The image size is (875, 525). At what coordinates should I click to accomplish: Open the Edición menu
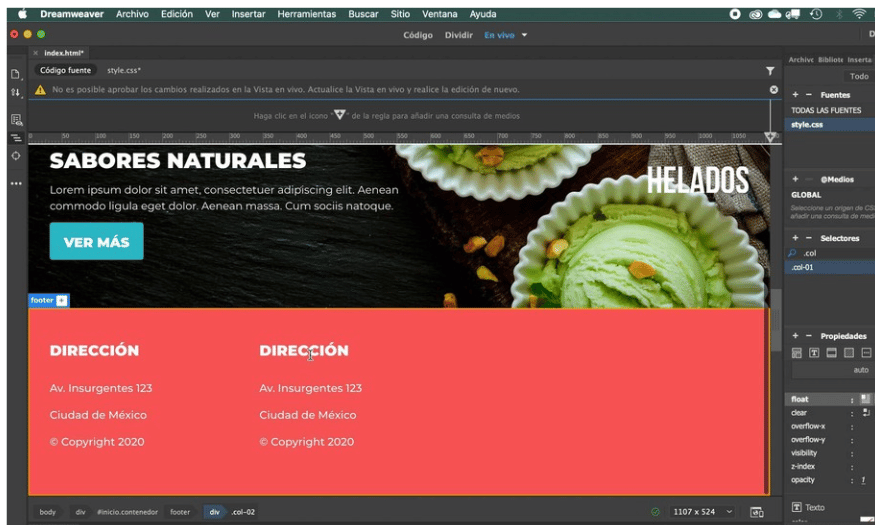tap(177, 15)
